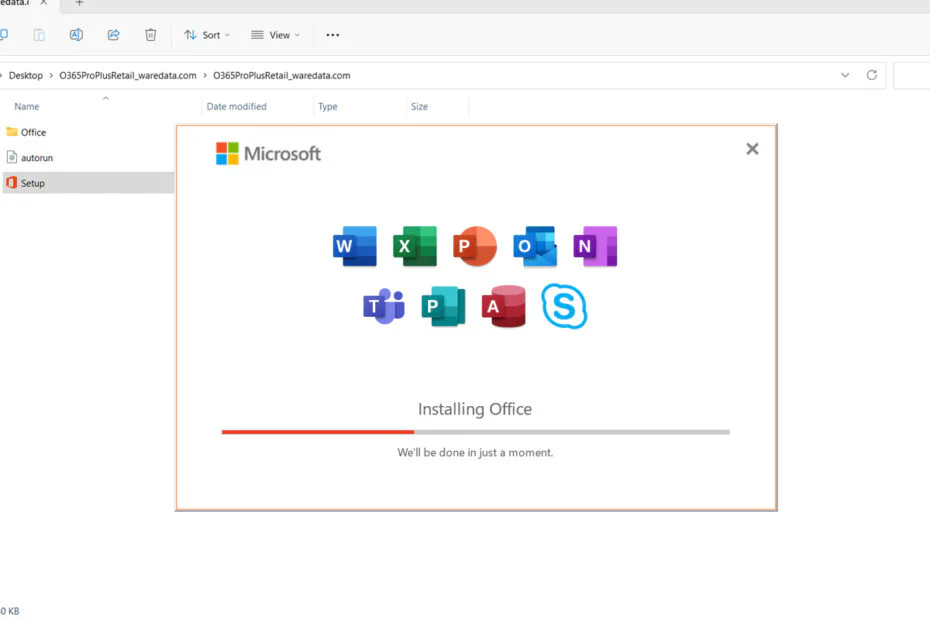This screenshot has height=620, width=930.
Task: Click the Office folder icon
Action: click(11, 132)
